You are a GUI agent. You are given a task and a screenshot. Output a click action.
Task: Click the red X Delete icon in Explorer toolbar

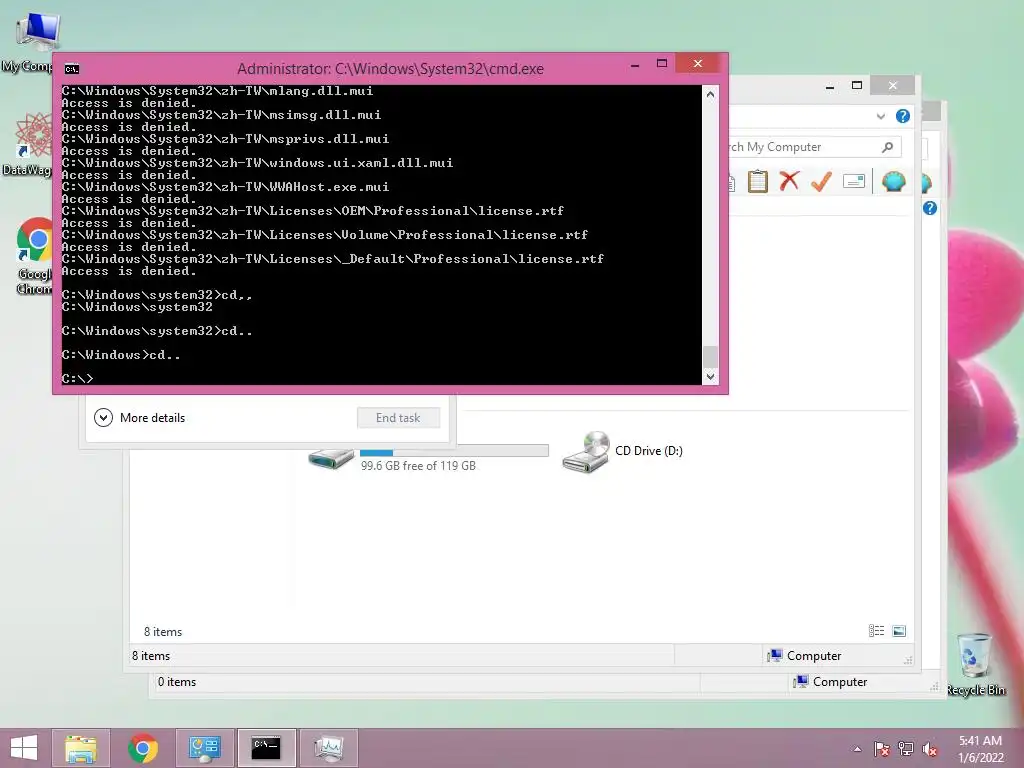coord(789,181)
